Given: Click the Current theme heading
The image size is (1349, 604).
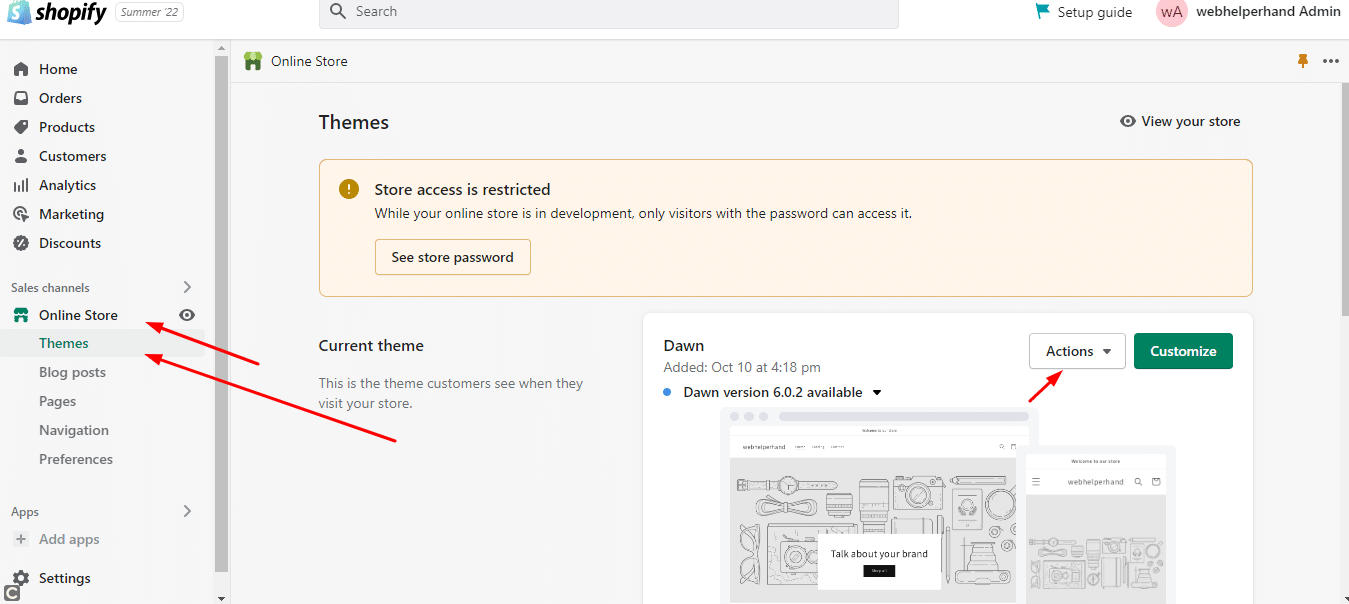Looking at the screenshot, I should 371,346.
